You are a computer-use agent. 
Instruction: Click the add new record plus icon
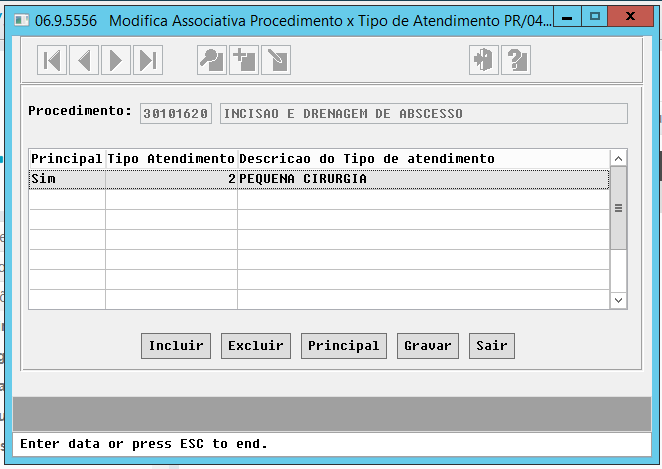click(244, 60)
